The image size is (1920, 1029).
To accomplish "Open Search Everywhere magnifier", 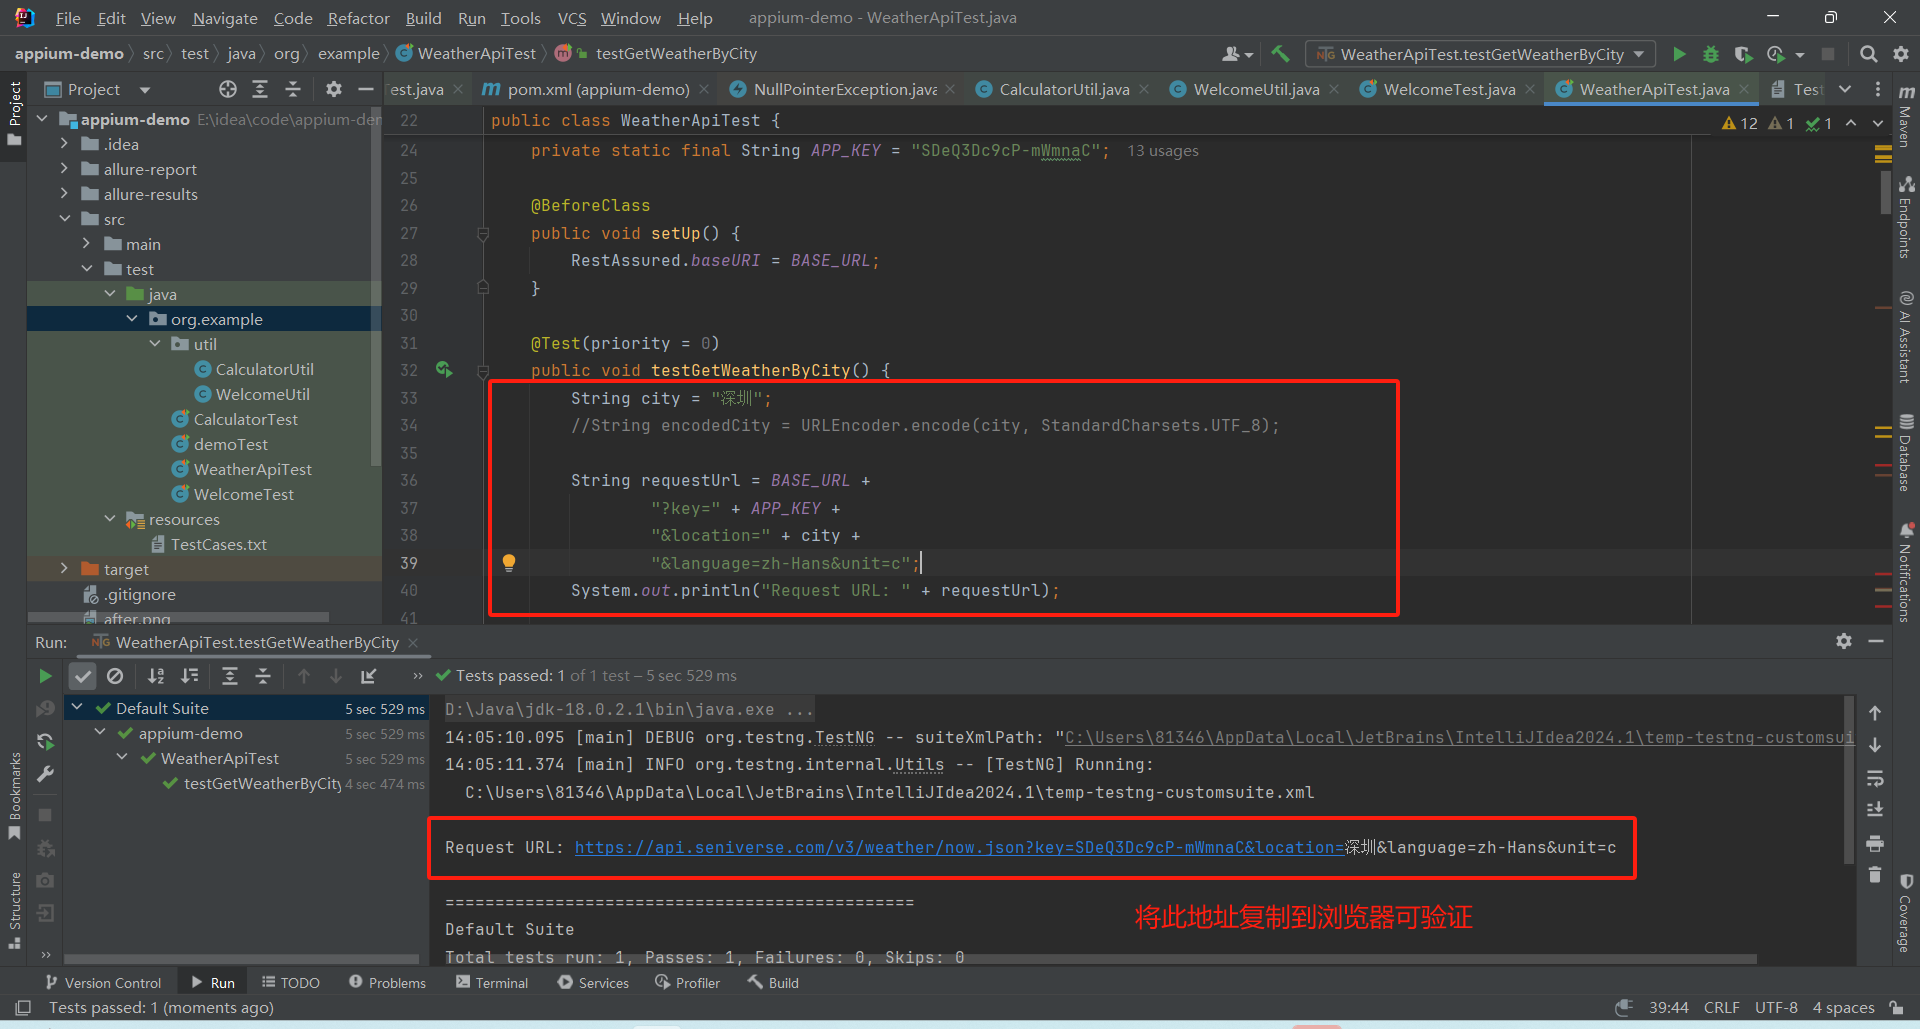I will click(1868, 54).
